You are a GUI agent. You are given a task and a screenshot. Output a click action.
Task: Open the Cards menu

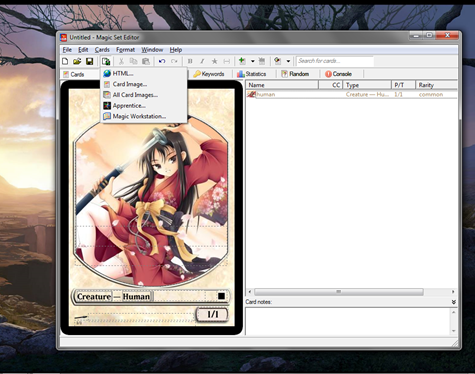click(102, 50)
